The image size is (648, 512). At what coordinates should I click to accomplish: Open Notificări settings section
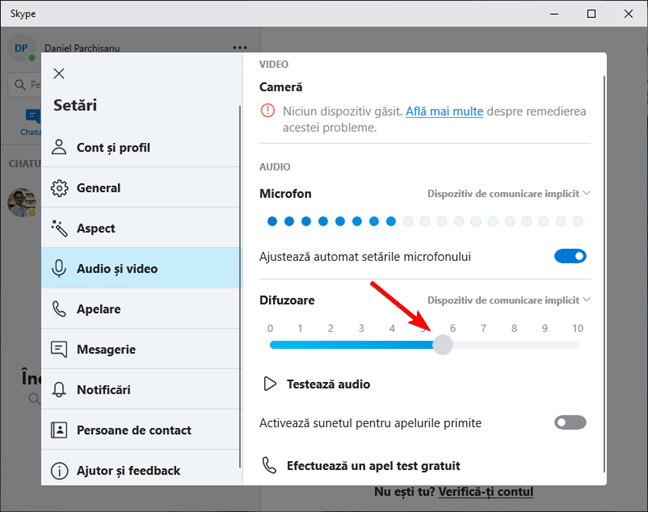[x=141, y=389]
